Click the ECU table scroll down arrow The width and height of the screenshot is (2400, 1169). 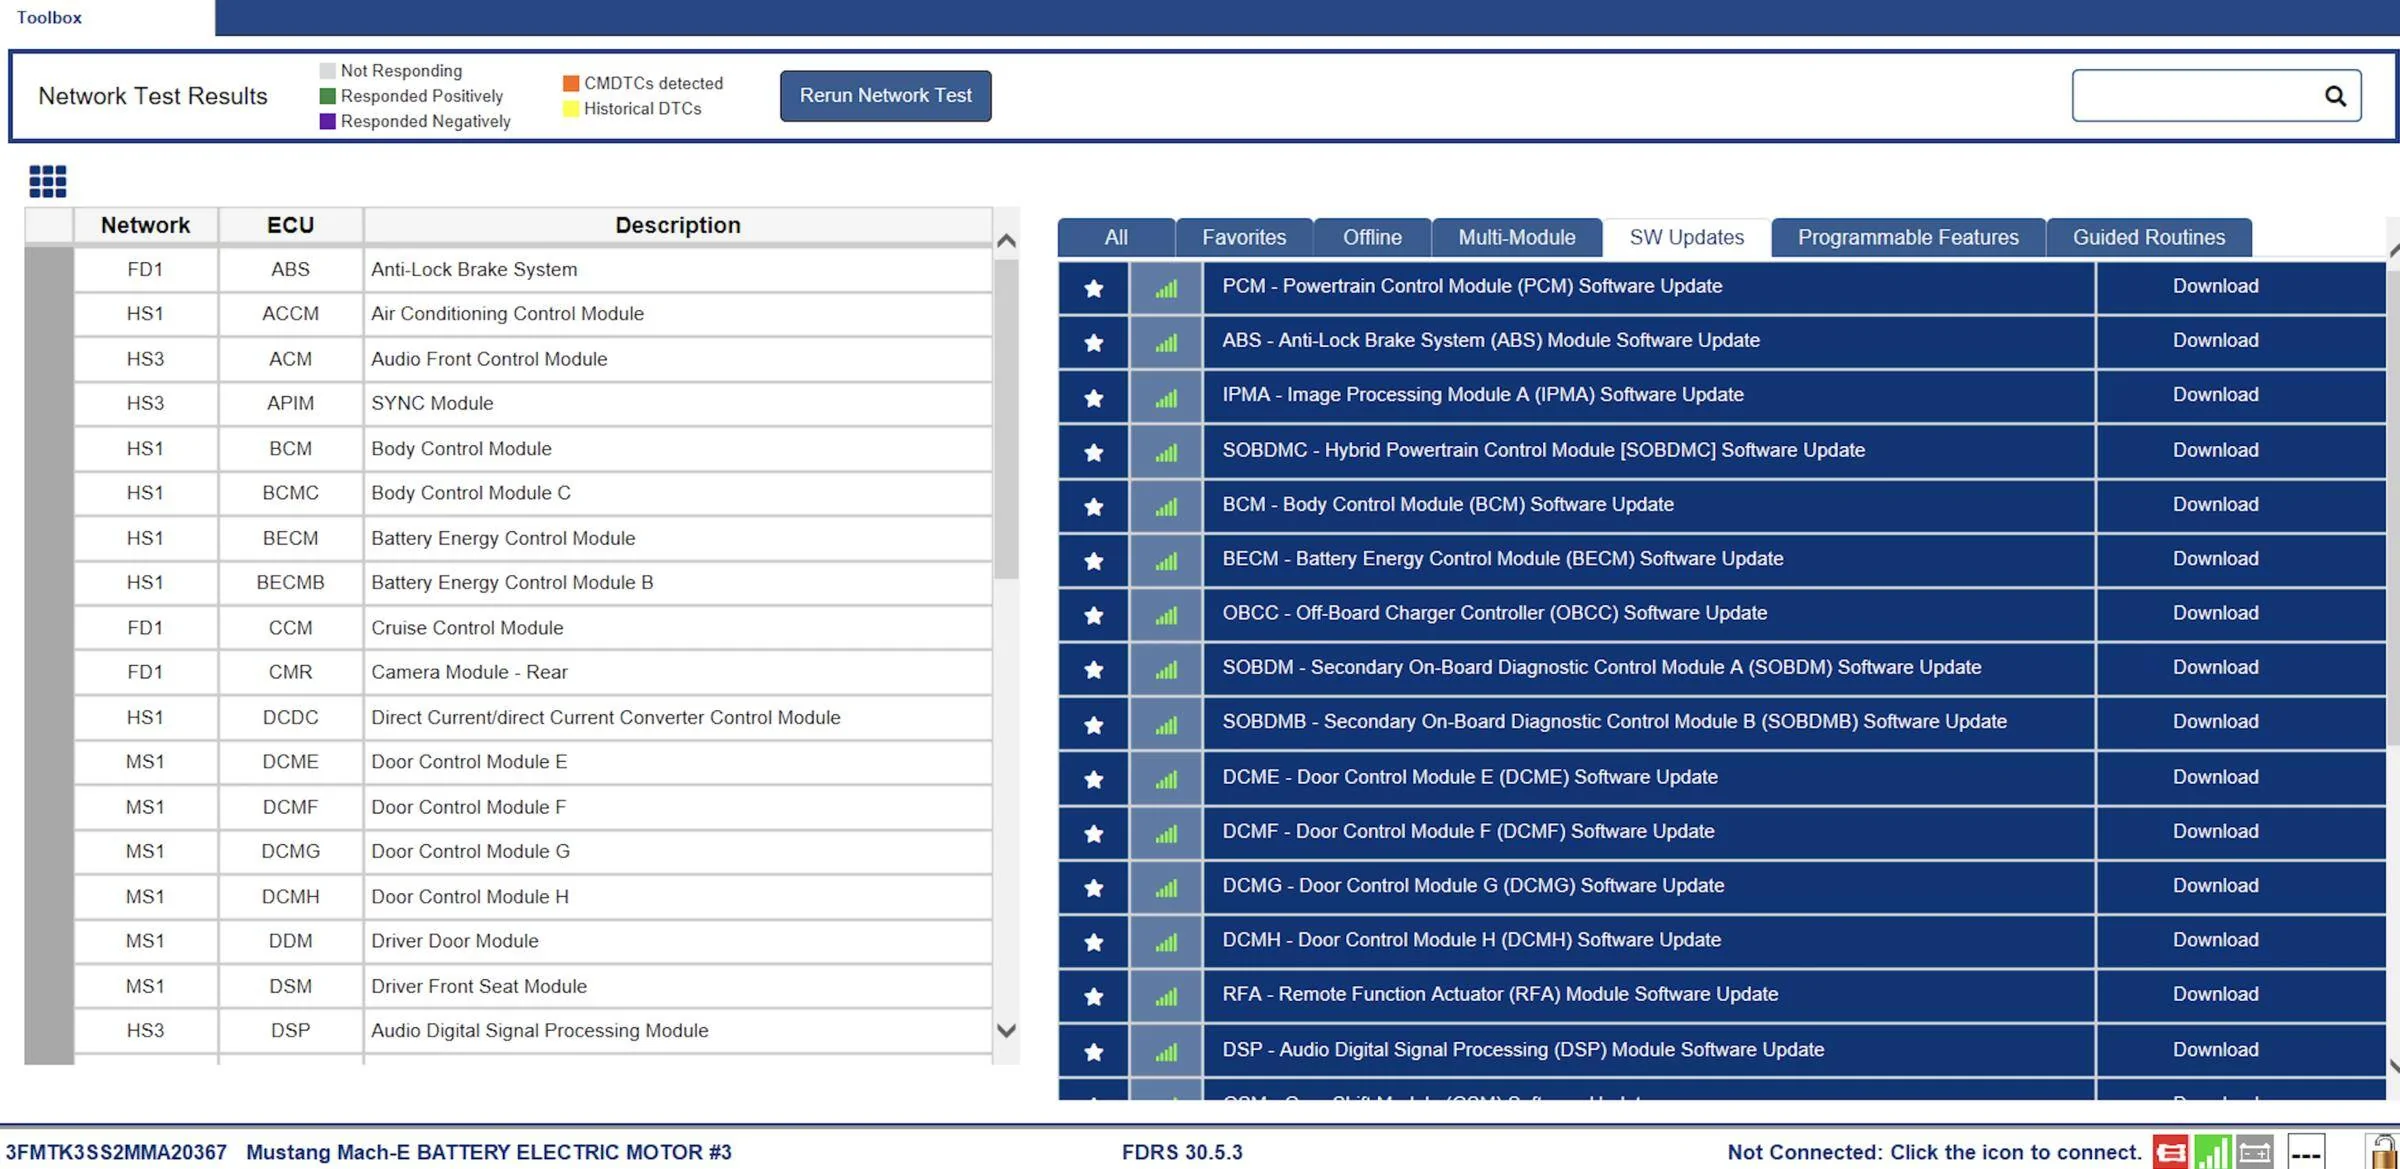tap(1006, 1031)
